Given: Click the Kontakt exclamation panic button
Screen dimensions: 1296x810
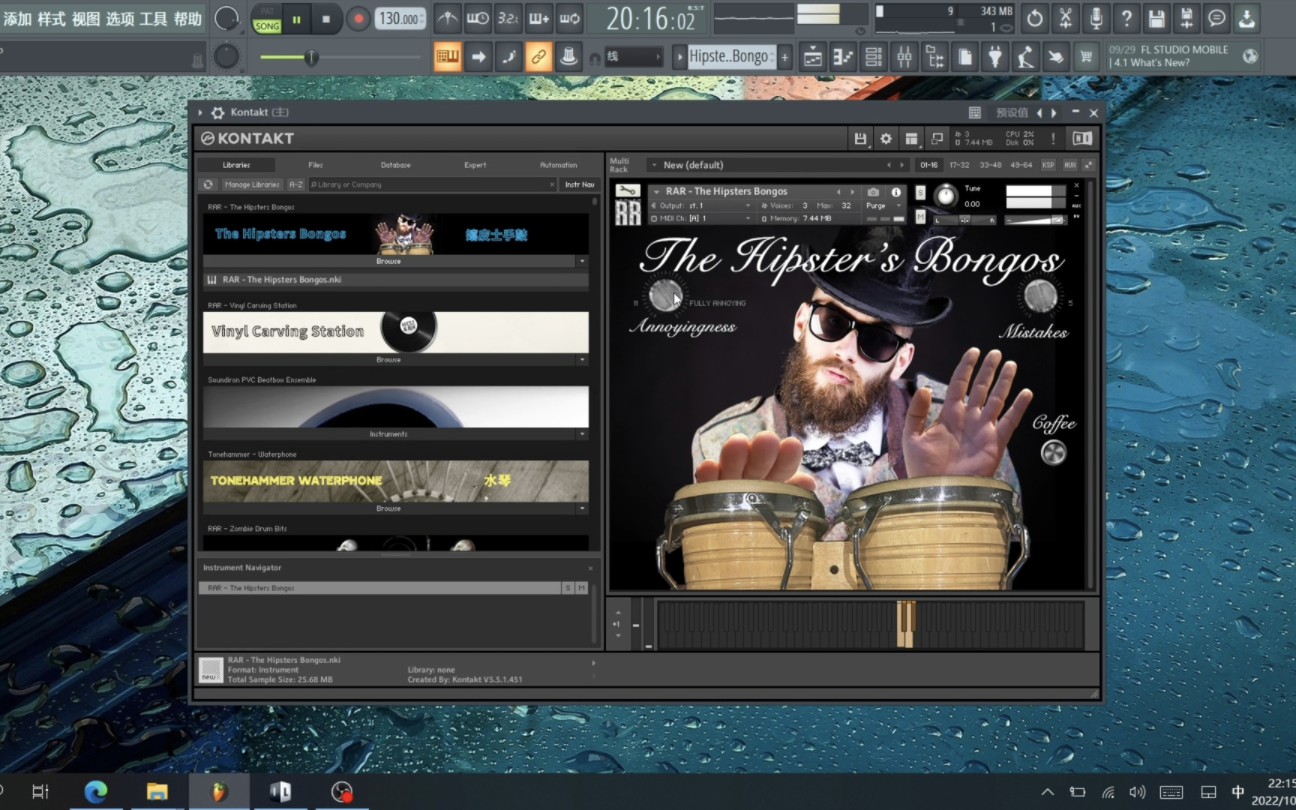Looking at the screenshot, I should pyautogui.click(x=1053, y=138).
